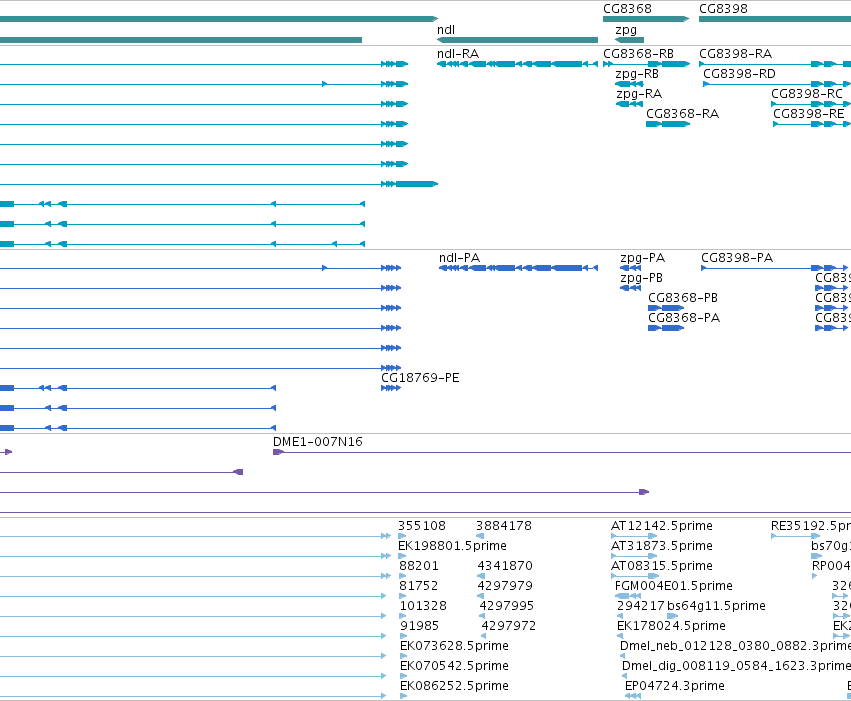The width and height of the screenshot is (851, 701).
Task: Open the CG8368-RA transcript label
Action: pyautogui.click(x=682, y=114)
